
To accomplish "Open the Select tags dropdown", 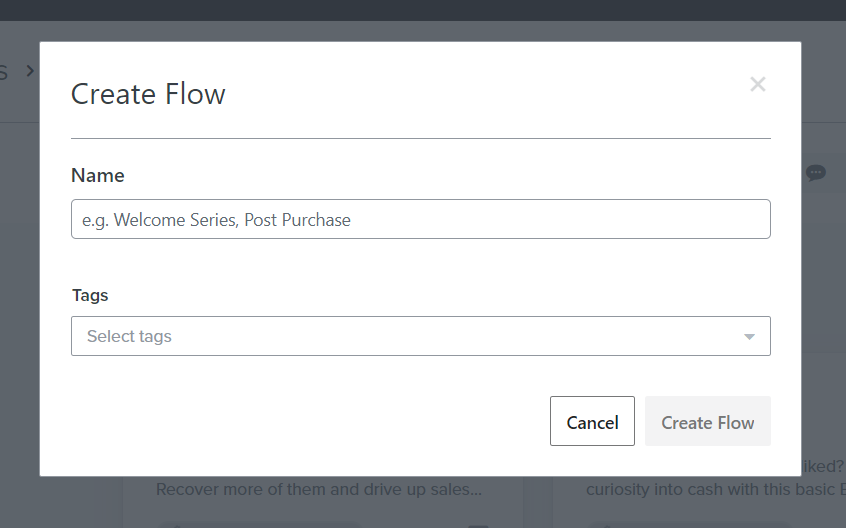I will tap(420, 336).
